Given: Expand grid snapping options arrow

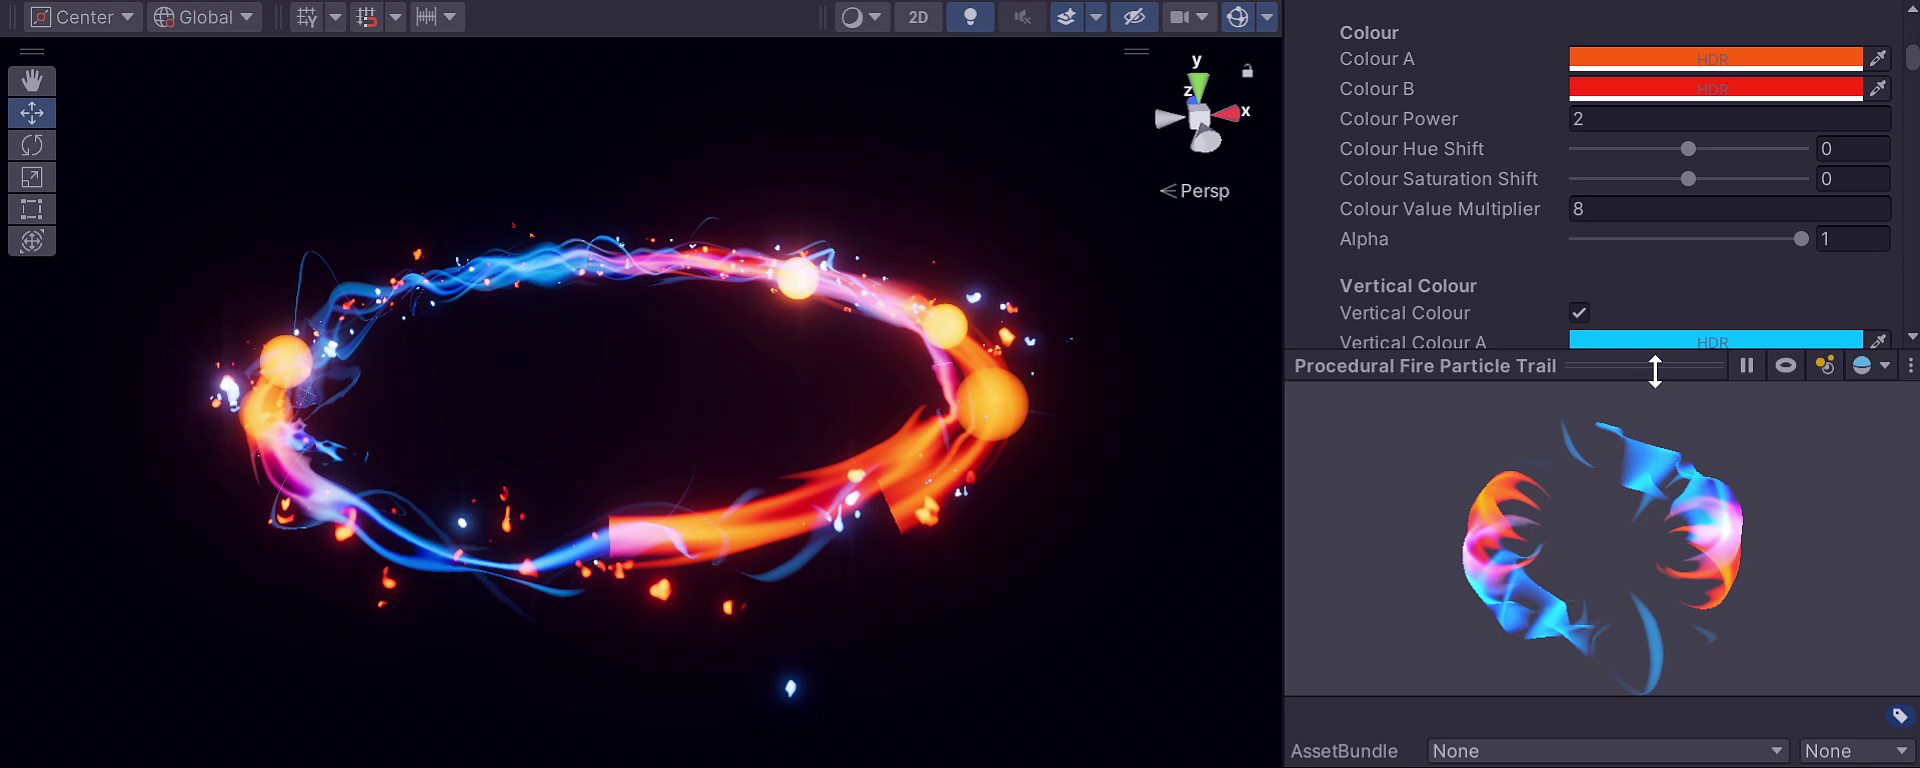Looking at the screenshot, I should 396,17.
